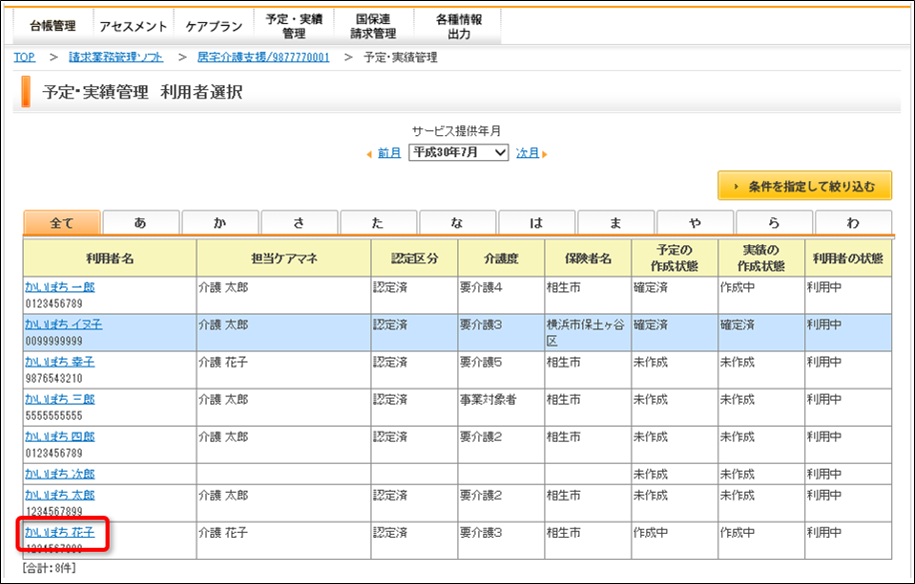Open the ケアプラン menu

[x=214, y=26]
